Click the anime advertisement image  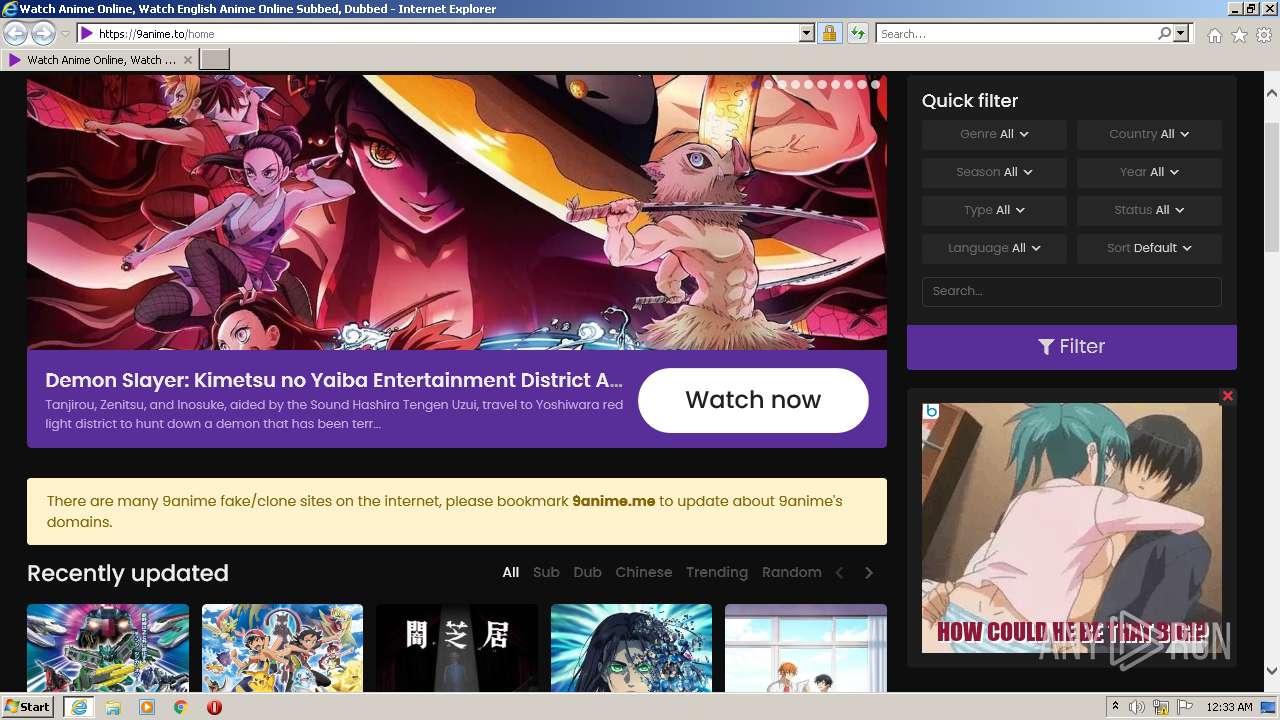click(1072, 528)
